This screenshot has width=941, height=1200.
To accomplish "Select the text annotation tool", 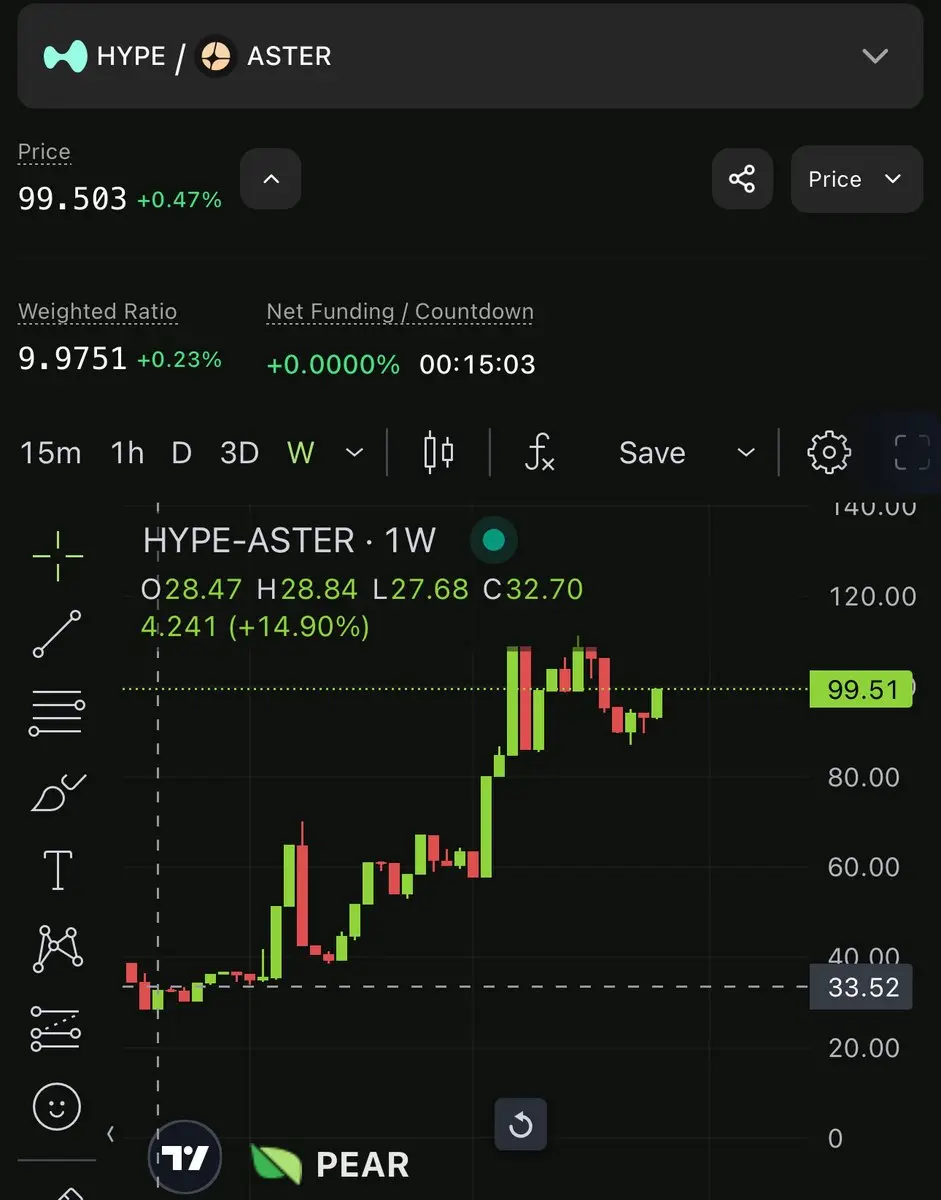I will [57, 870].
